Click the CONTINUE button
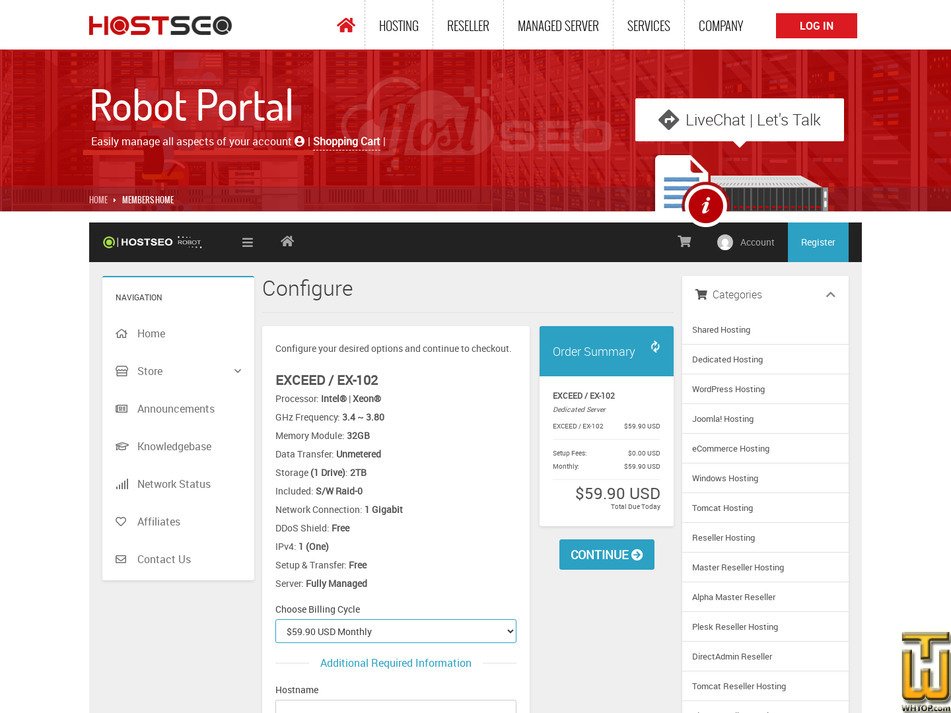951x713 pixels. click(606, 554)
